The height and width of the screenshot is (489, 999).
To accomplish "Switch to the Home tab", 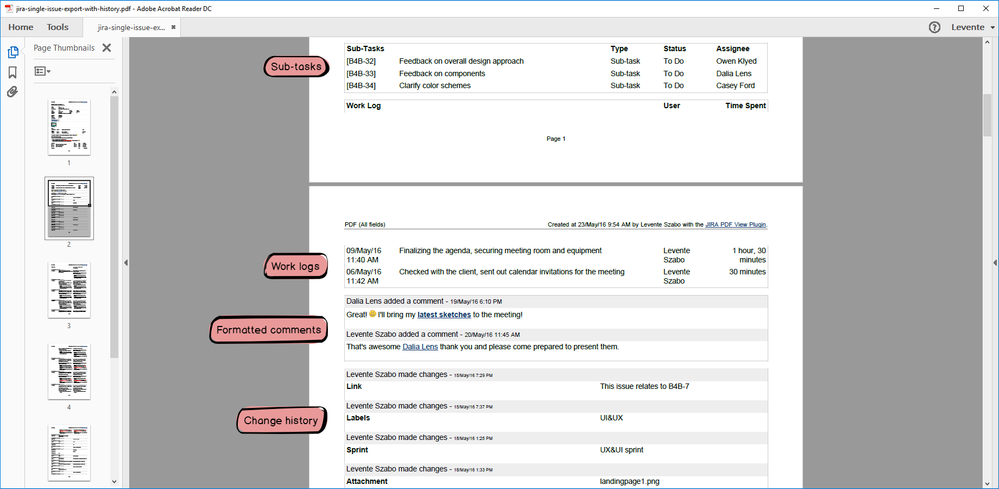I will tap(21, 27).
